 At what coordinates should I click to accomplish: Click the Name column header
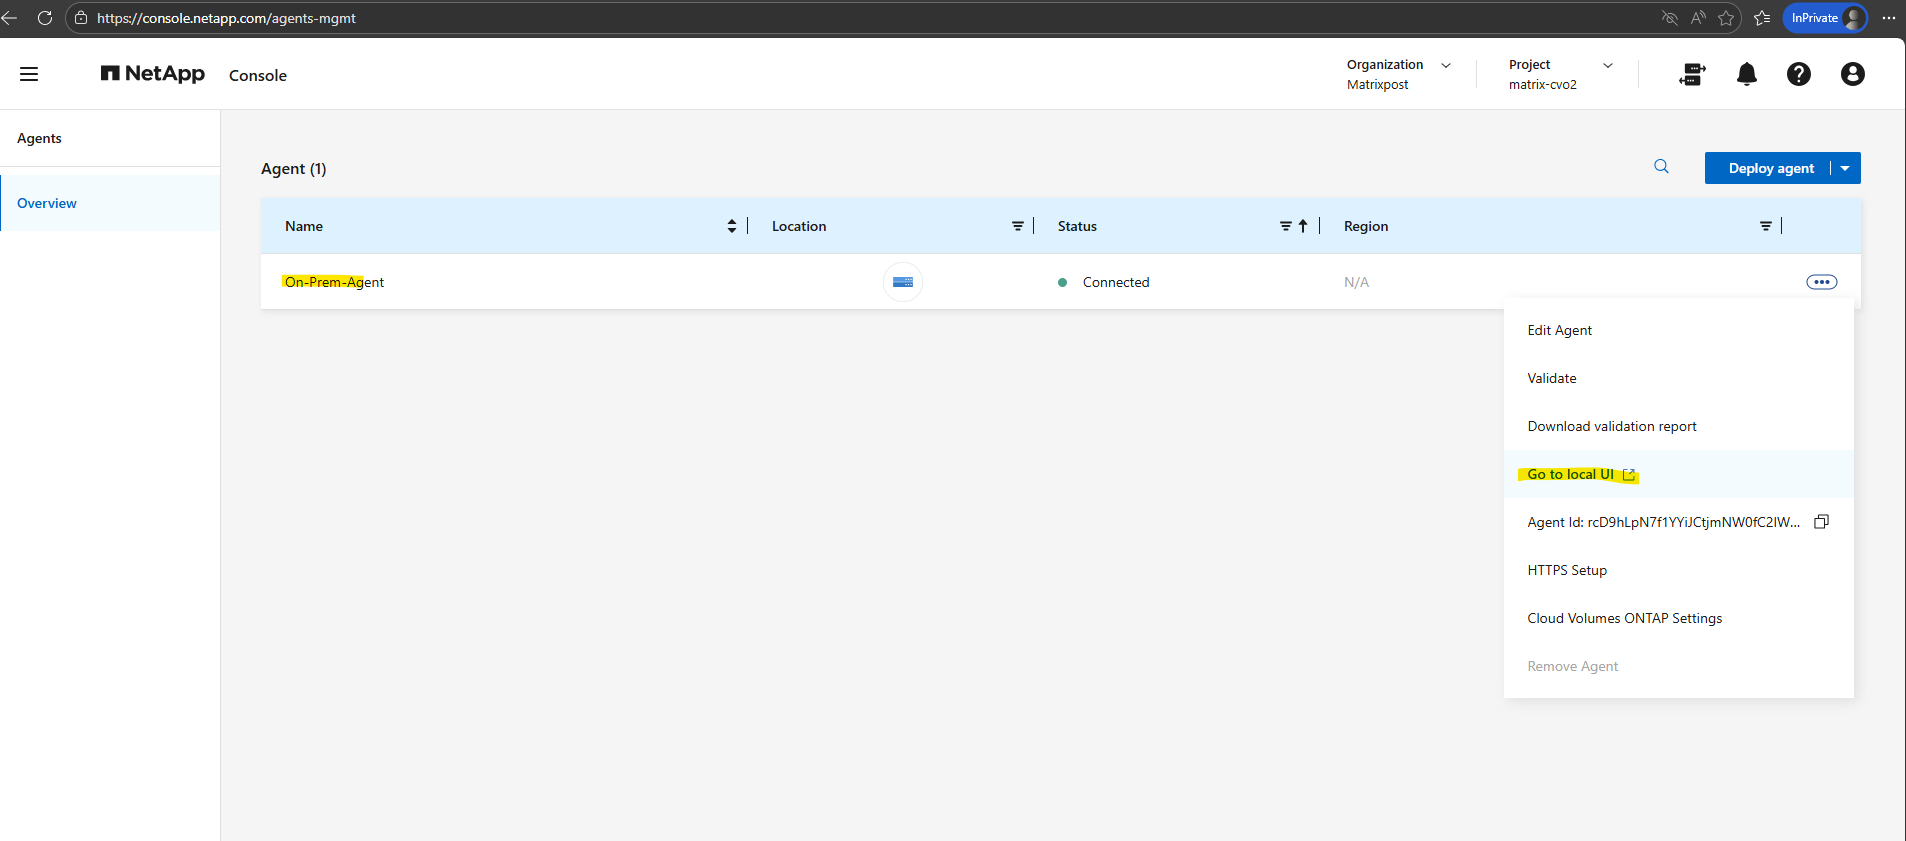(x=304, y=226)
